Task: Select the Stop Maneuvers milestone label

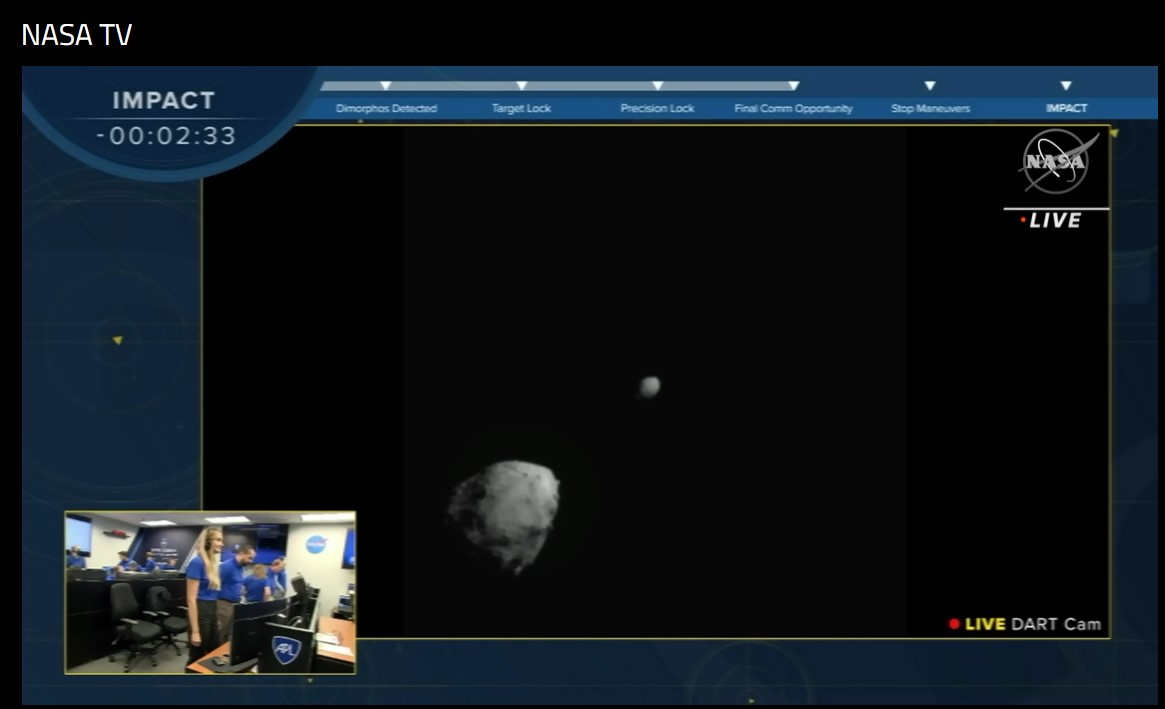Action: pos(930,108)
